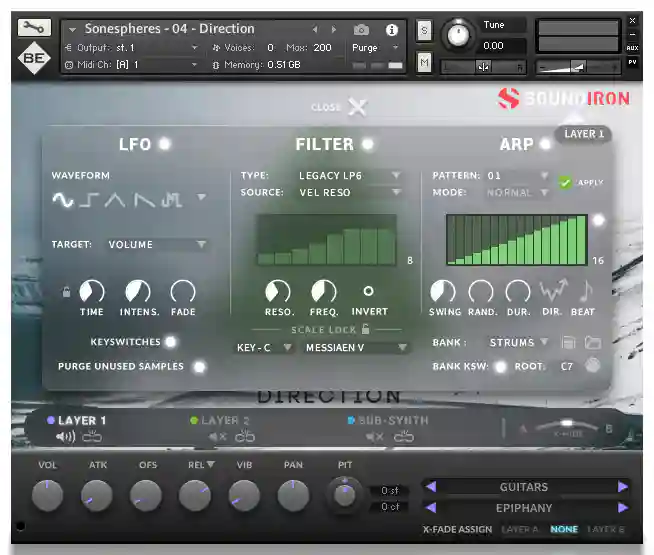This screenshot has height=555, width=654.
Task: Select next GUITARS category
Action: point(623,487)
